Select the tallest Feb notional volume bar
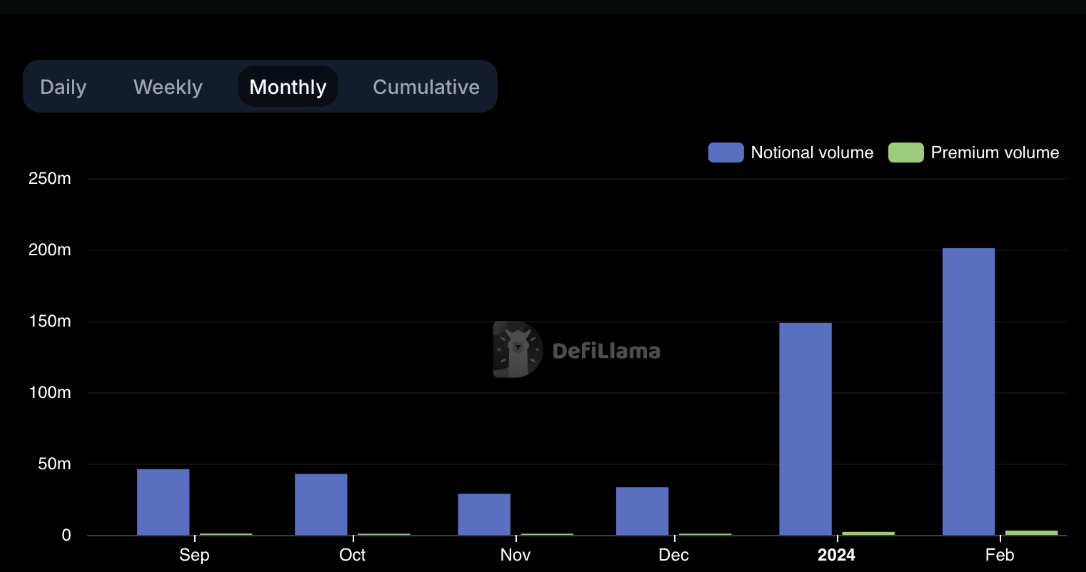The width and height of the screenshot is (1086, 572). [968, 391]
